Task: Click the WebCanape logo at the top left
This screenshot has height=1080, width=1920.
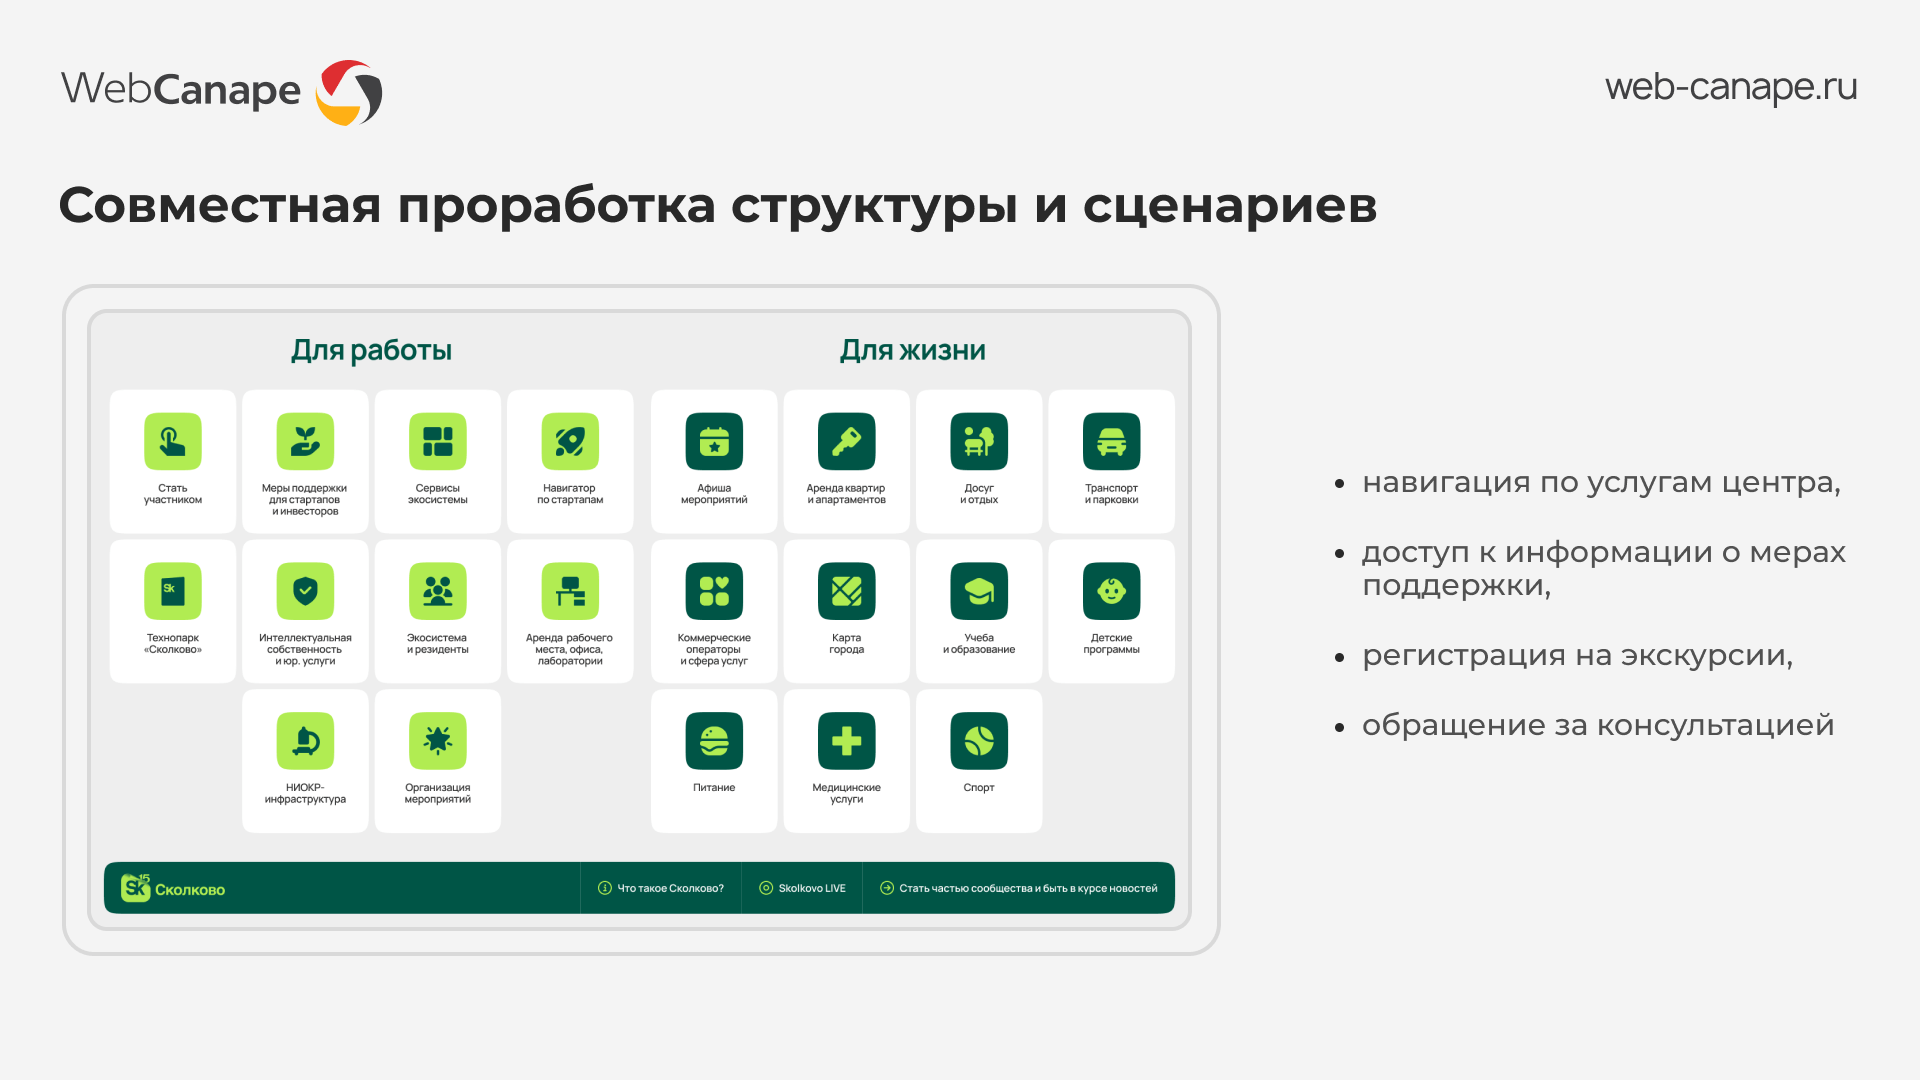Action: [221, 91]
